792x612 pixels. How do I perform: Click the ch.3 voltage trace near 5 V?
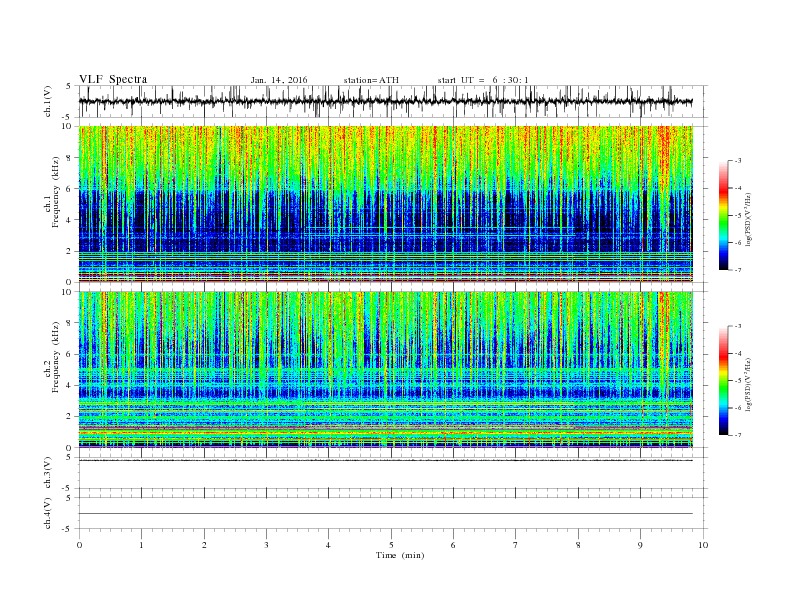[x=385, y=460]
